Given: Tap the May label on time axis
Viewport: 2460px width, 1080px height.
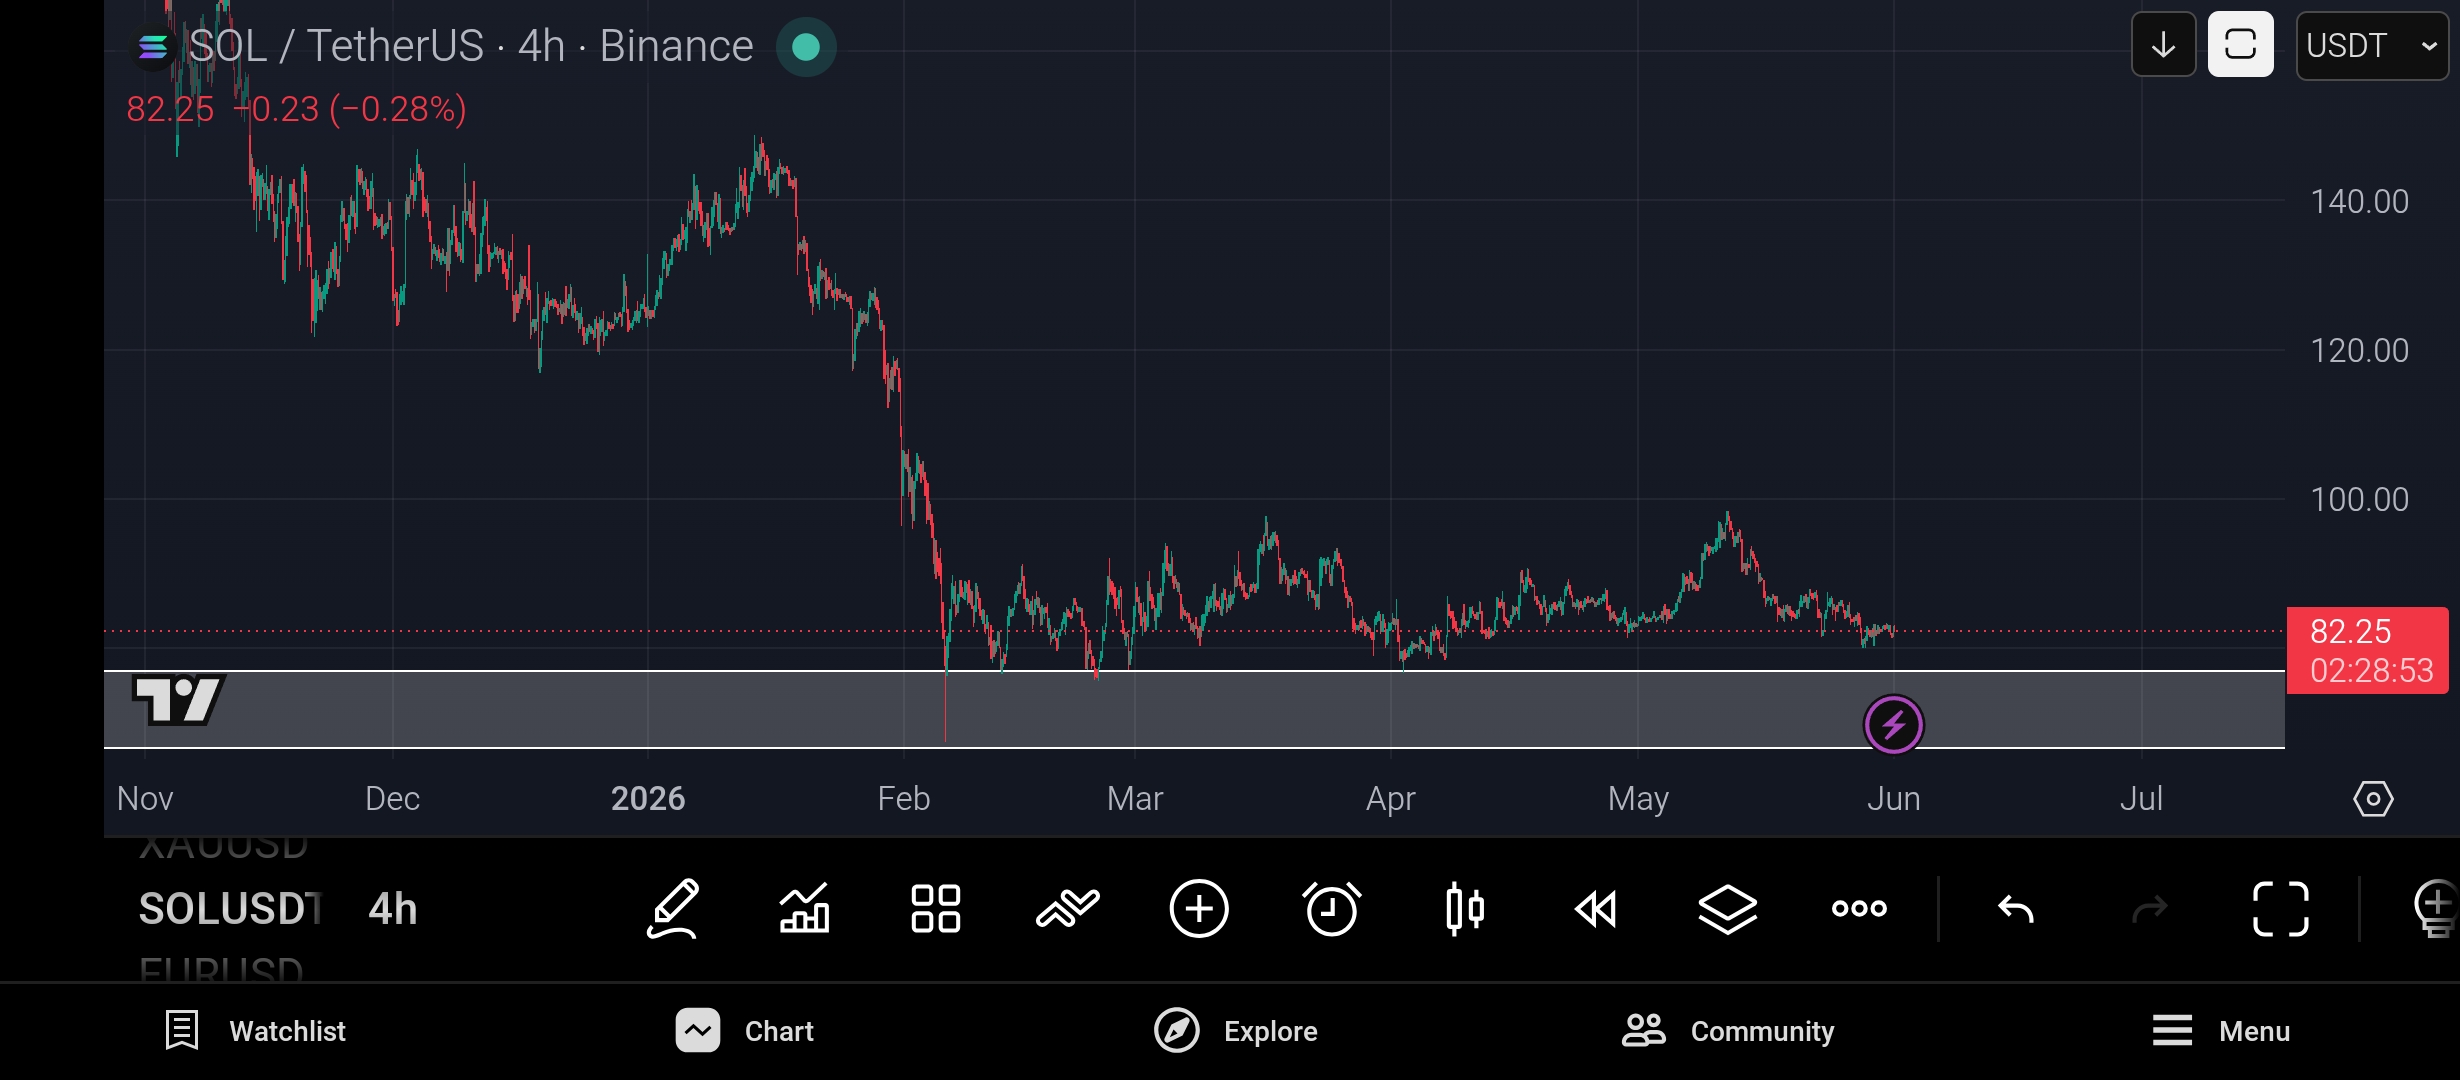Looking at the screenshot, I should coord(1638,799).
